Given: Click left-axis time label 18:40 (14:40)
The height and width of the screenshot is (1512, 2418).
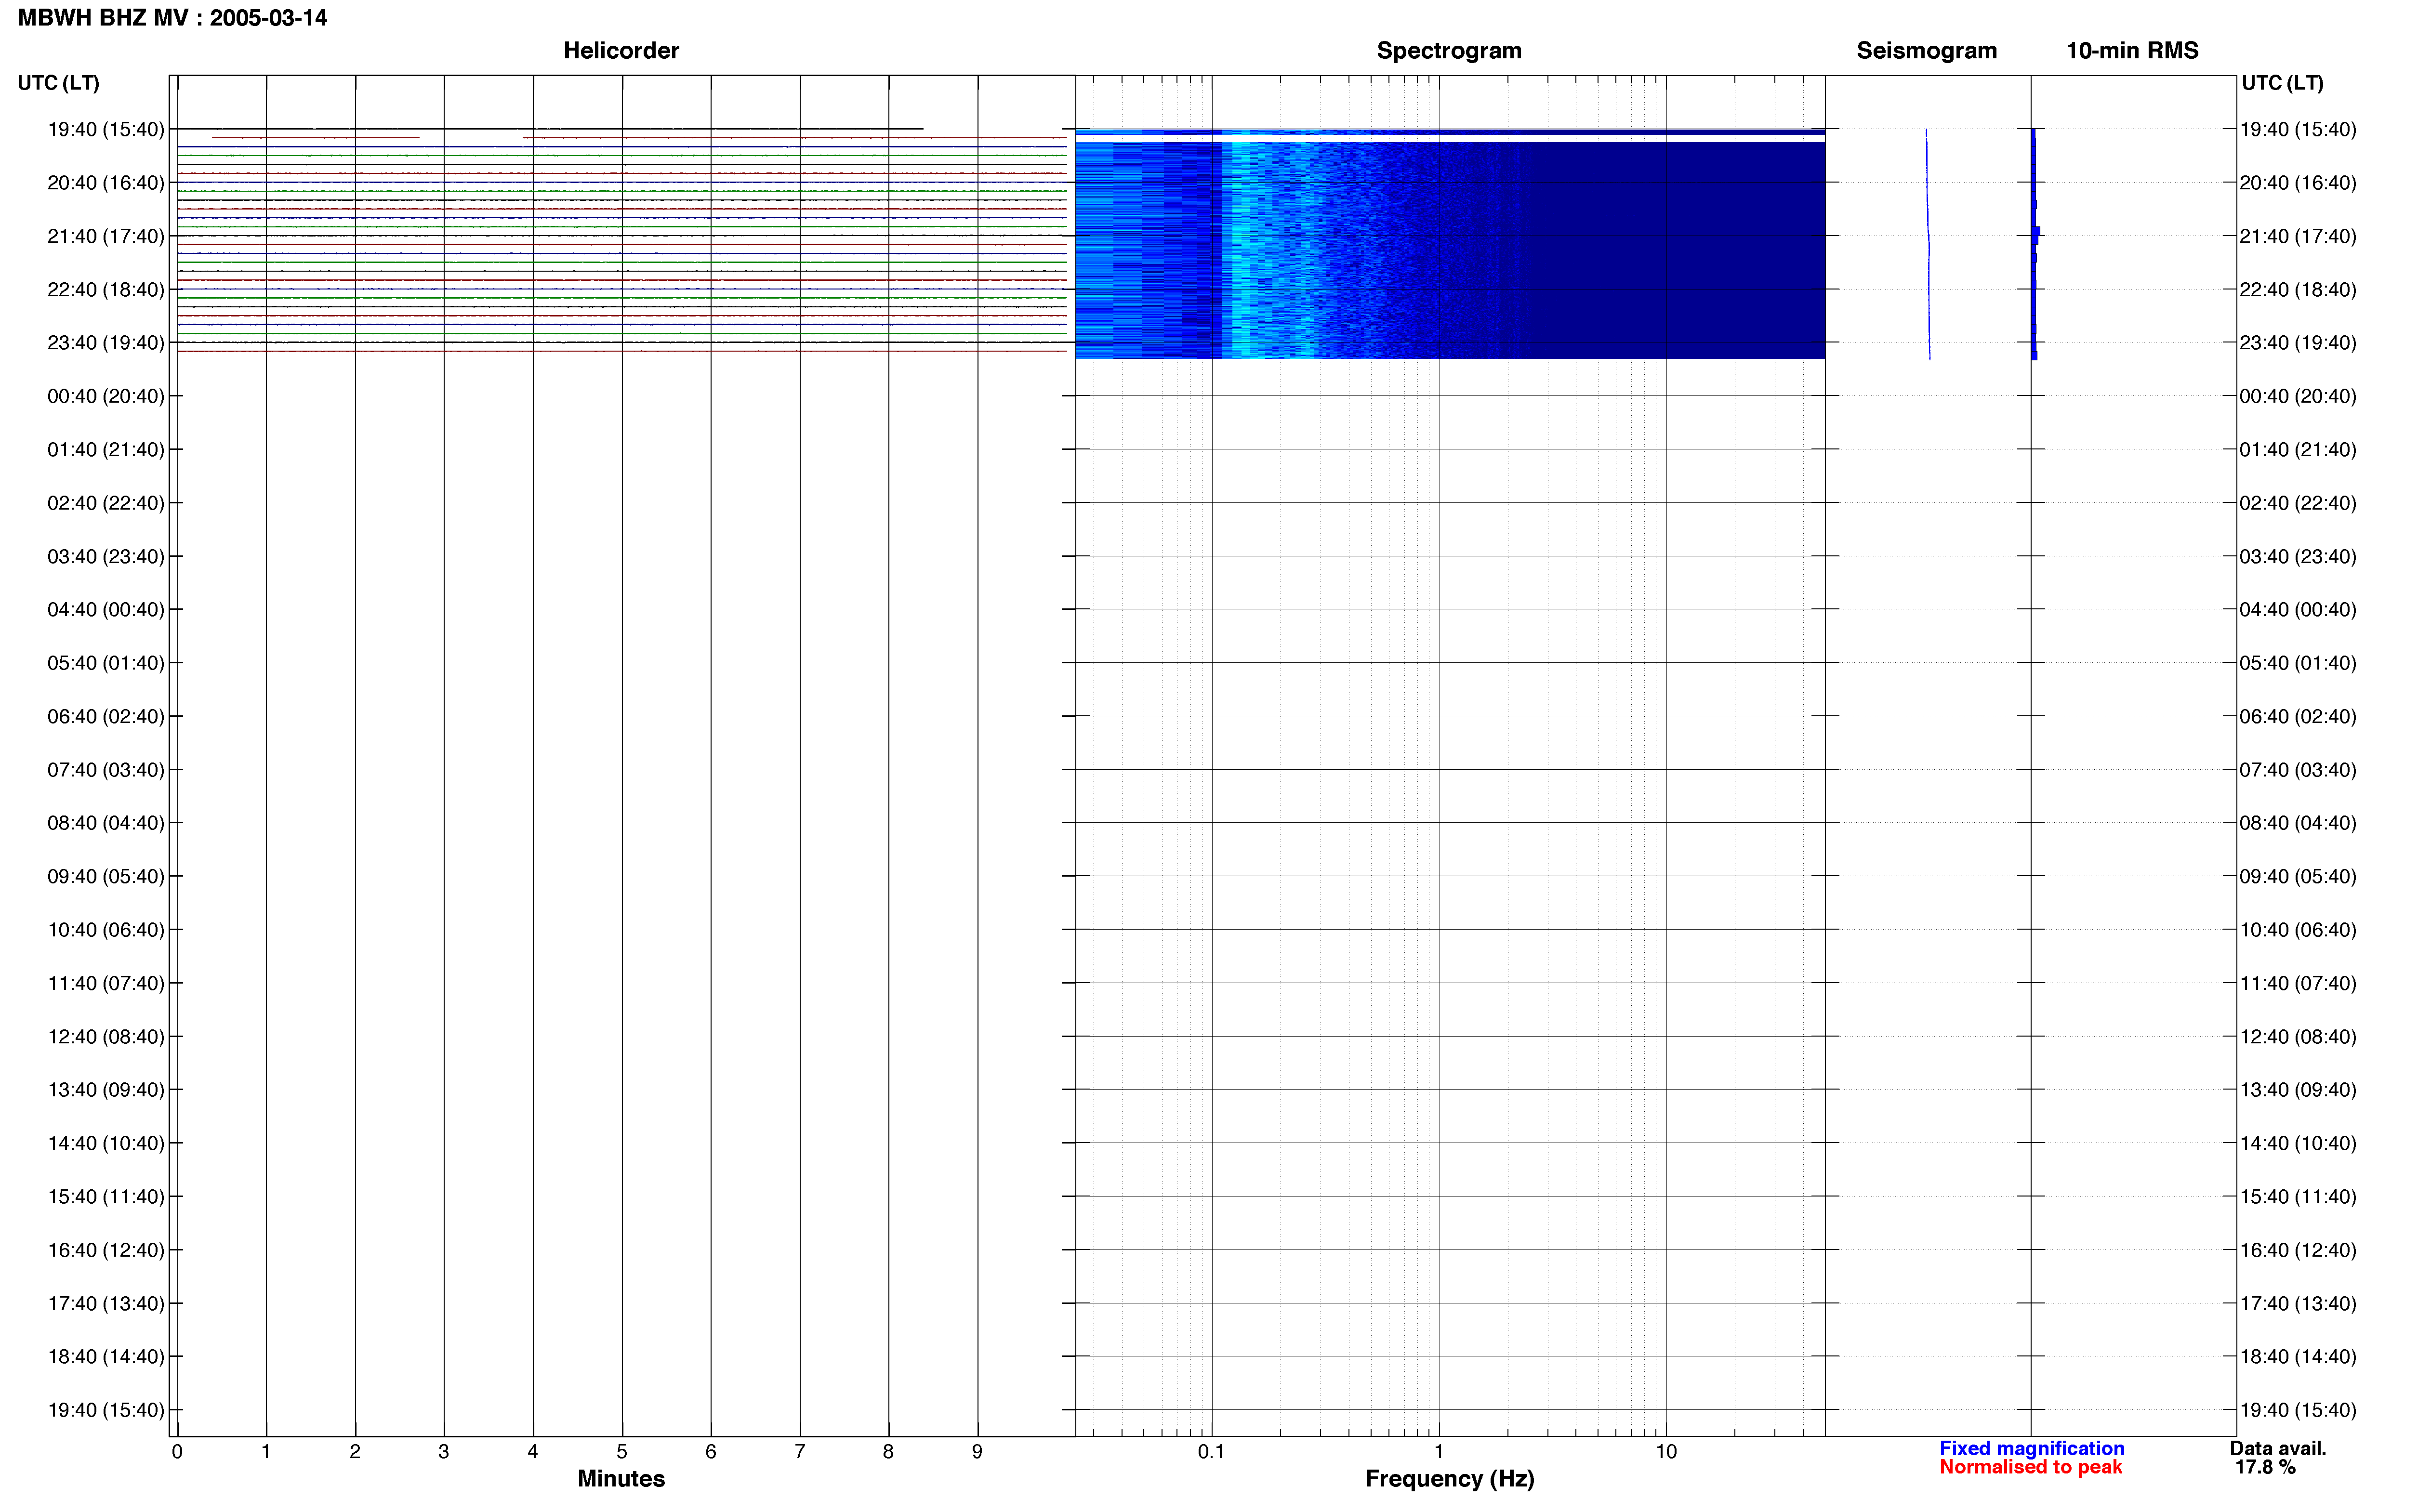Looking at the screenshot, I should coord(106,1357).
